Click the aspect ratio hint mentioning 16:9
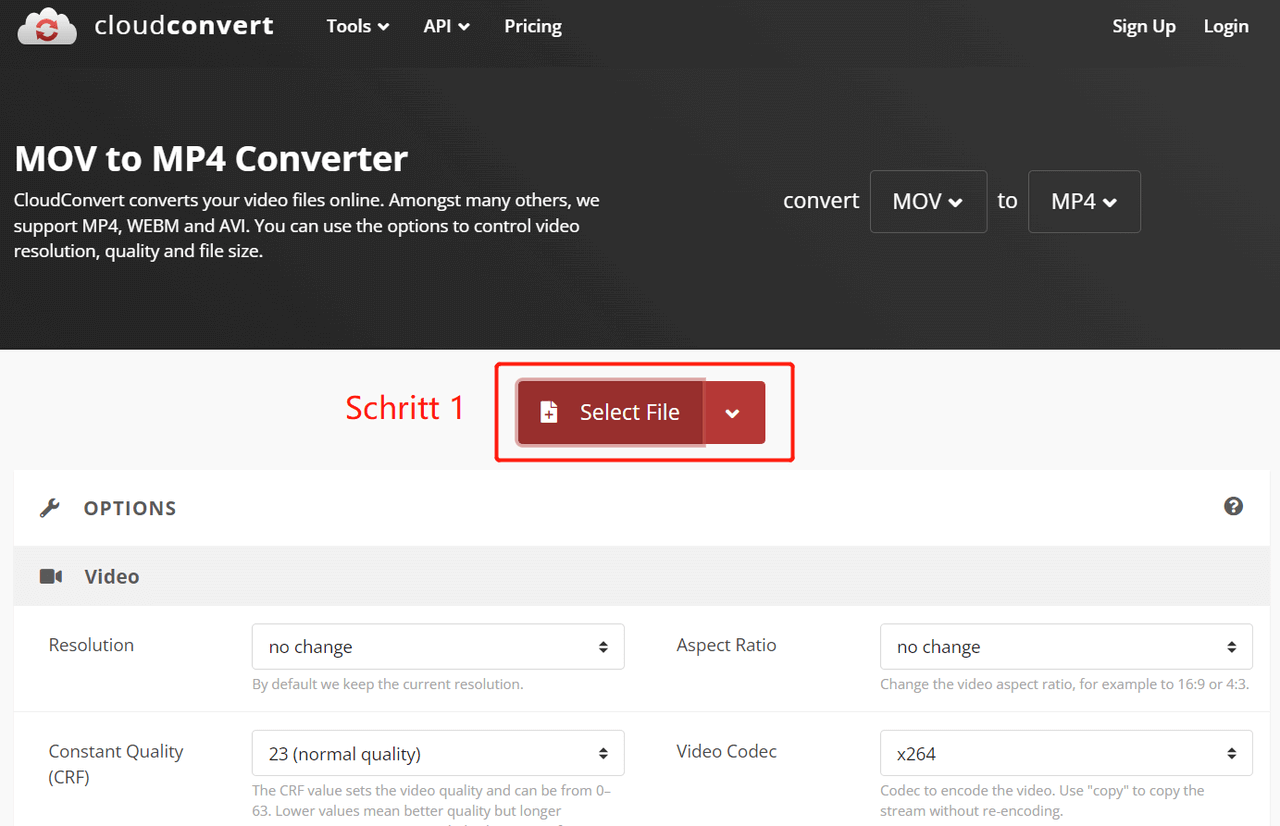This screenshot has height=826, width=1280. coord(1064,684)
